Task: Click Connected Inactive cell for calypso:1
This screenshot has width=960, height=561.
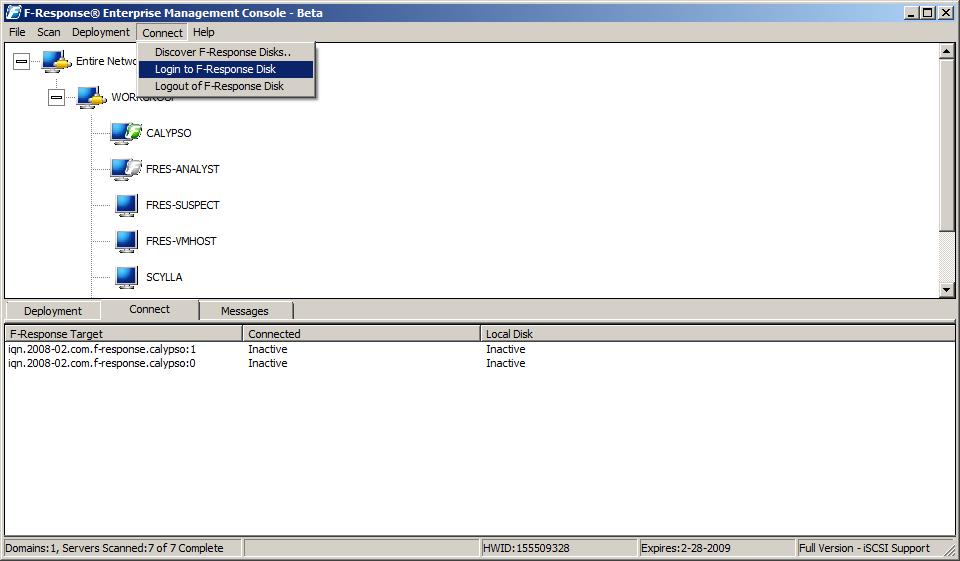Action: coord(268,349)
